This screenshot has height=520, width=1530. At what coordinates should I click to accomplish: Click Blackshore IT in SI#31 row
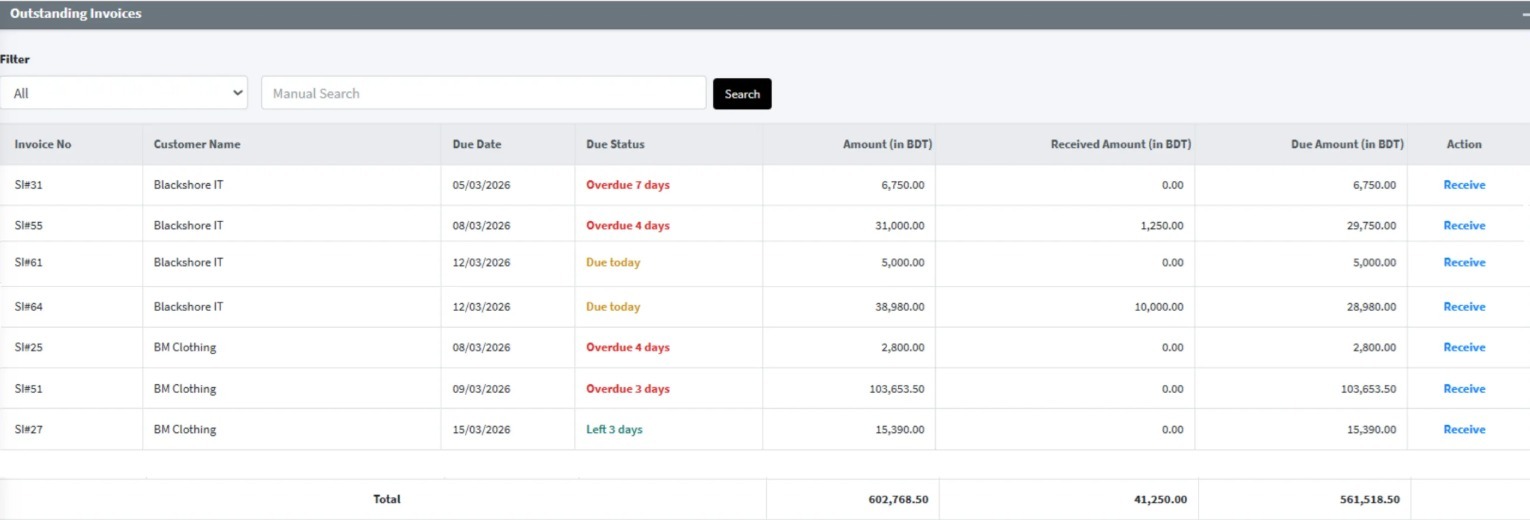point(188,185)
